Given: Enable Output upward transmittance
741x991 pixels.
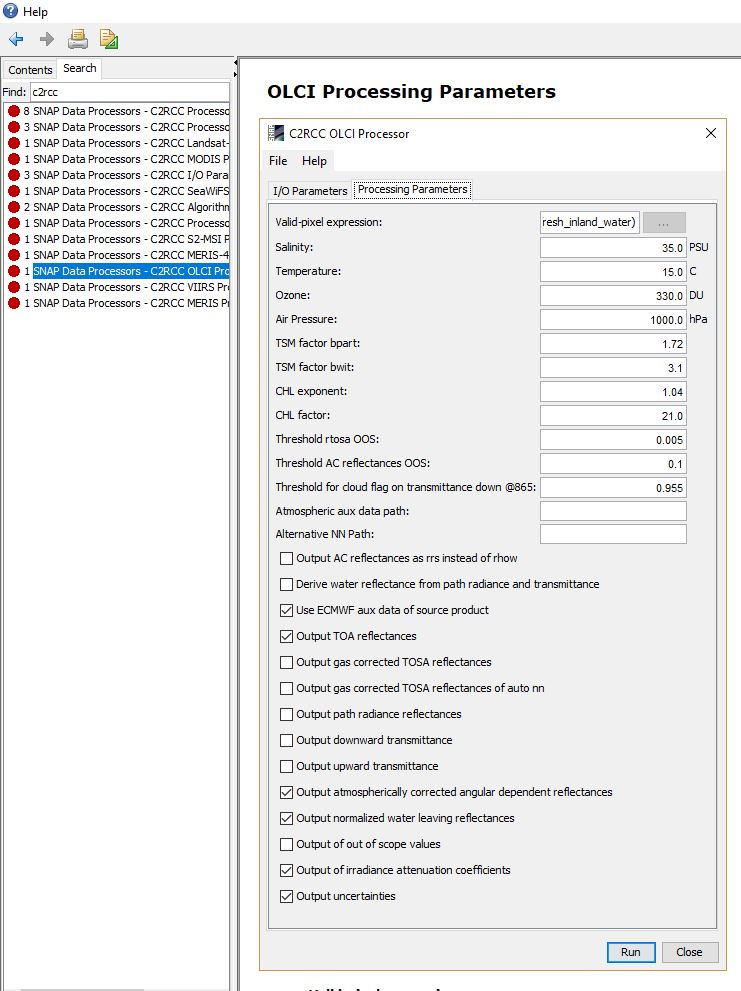Looking at the screenshot, I should tap(286, 766).
